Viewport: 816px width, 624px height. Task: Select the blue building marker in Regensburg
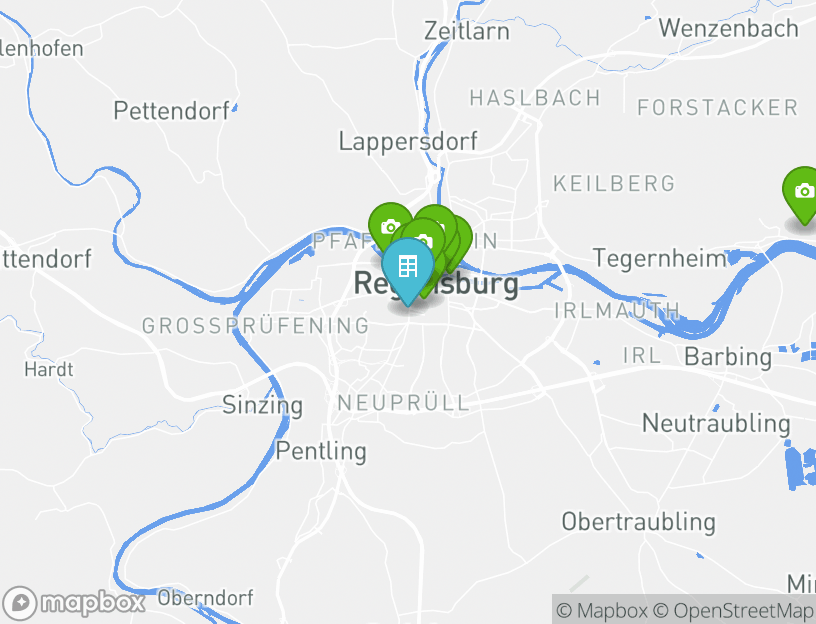tap(408, 270)
